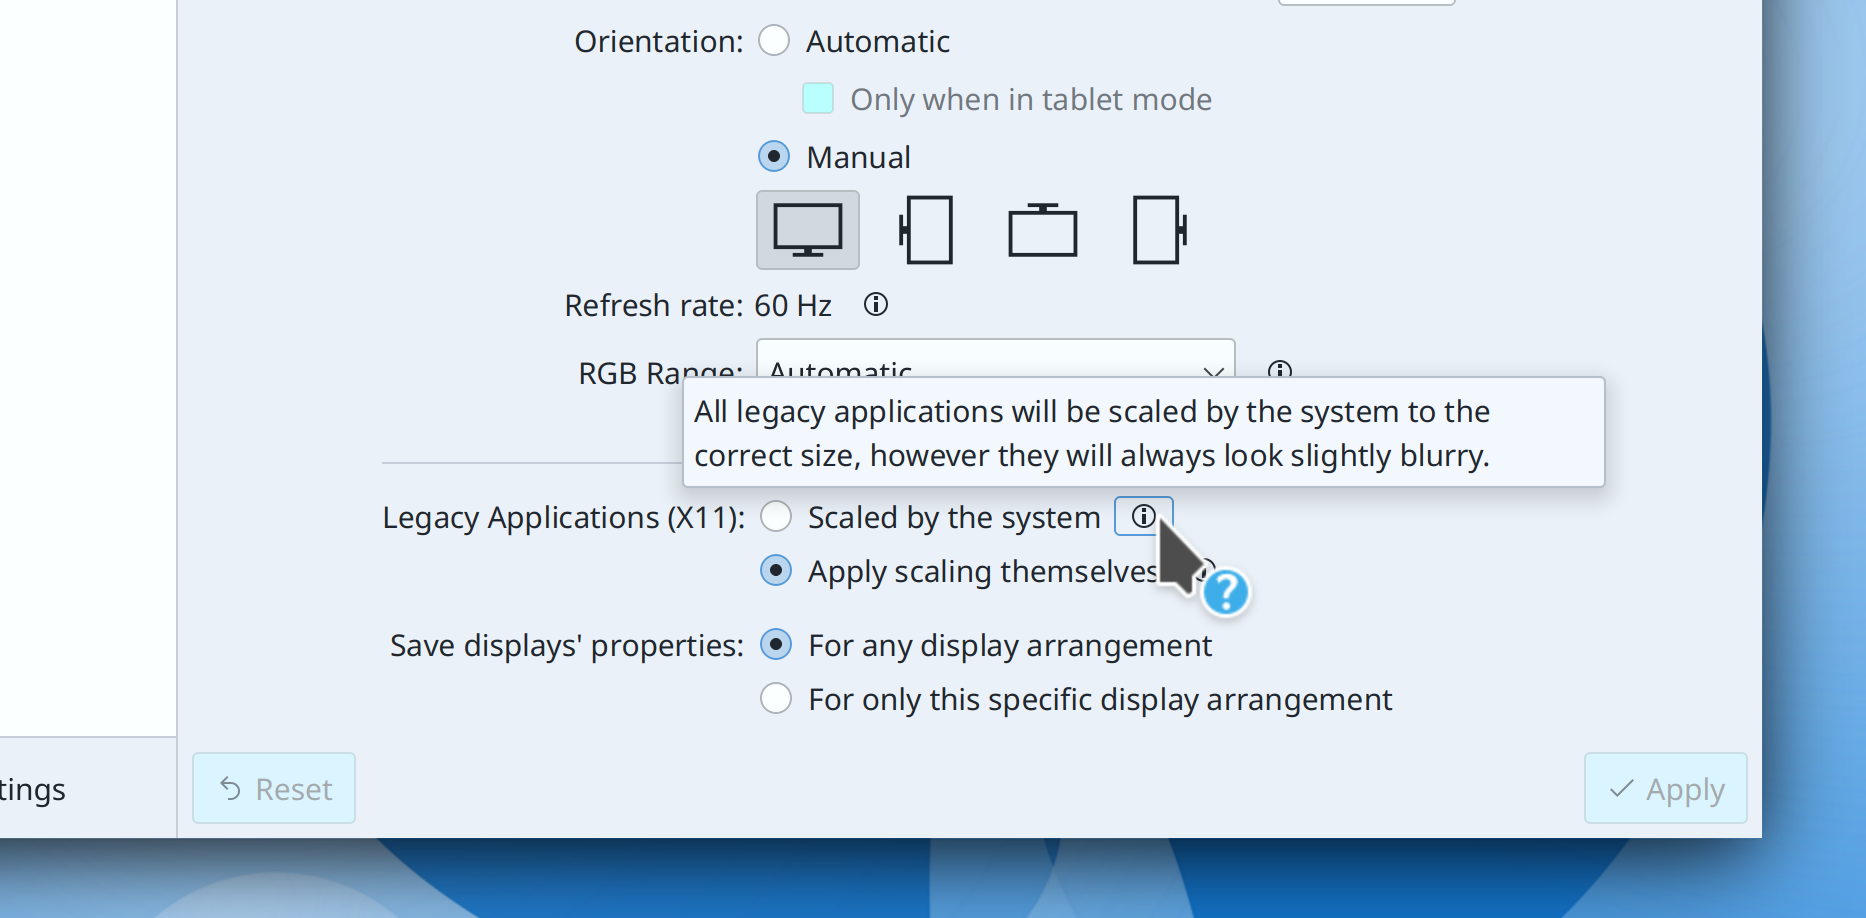Select portrait orientation icon with stand on left
The height and width of the screenshot is (918, 1866).
click(x=926, y=230)
